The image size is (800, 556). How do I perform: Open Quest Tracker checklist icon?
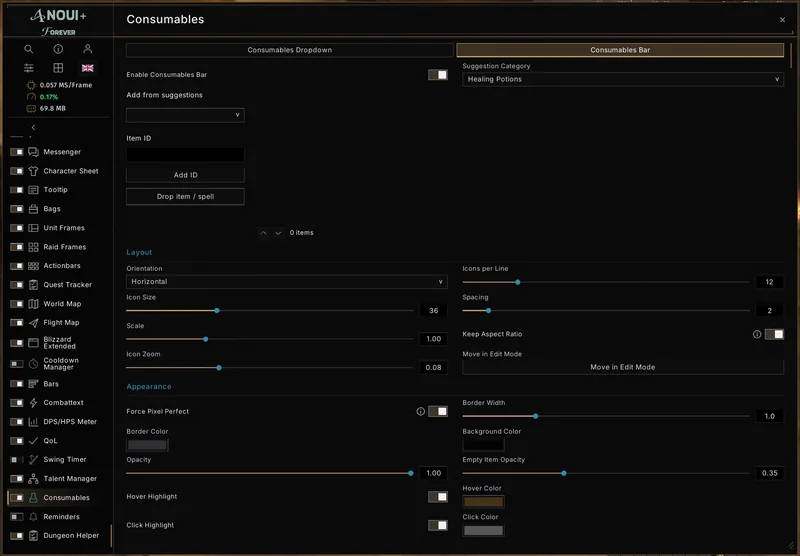pyautogui.click(x=33, y=285)
